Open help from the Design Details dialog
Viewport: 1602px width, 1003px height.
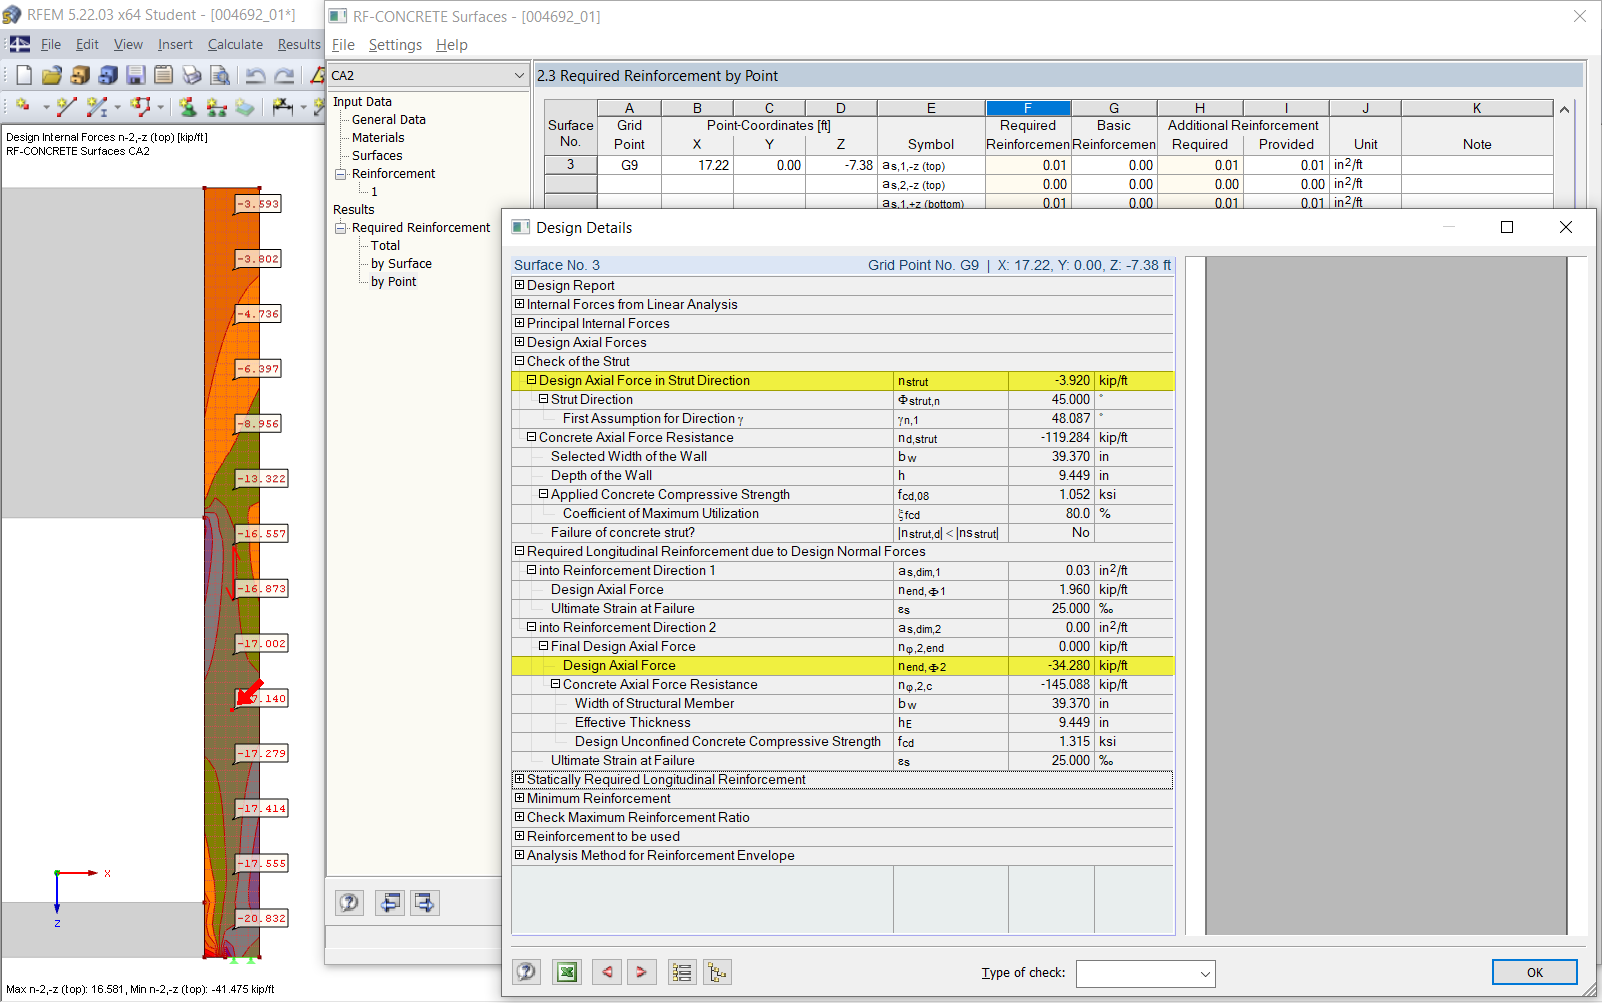click(x=526, y=971)
